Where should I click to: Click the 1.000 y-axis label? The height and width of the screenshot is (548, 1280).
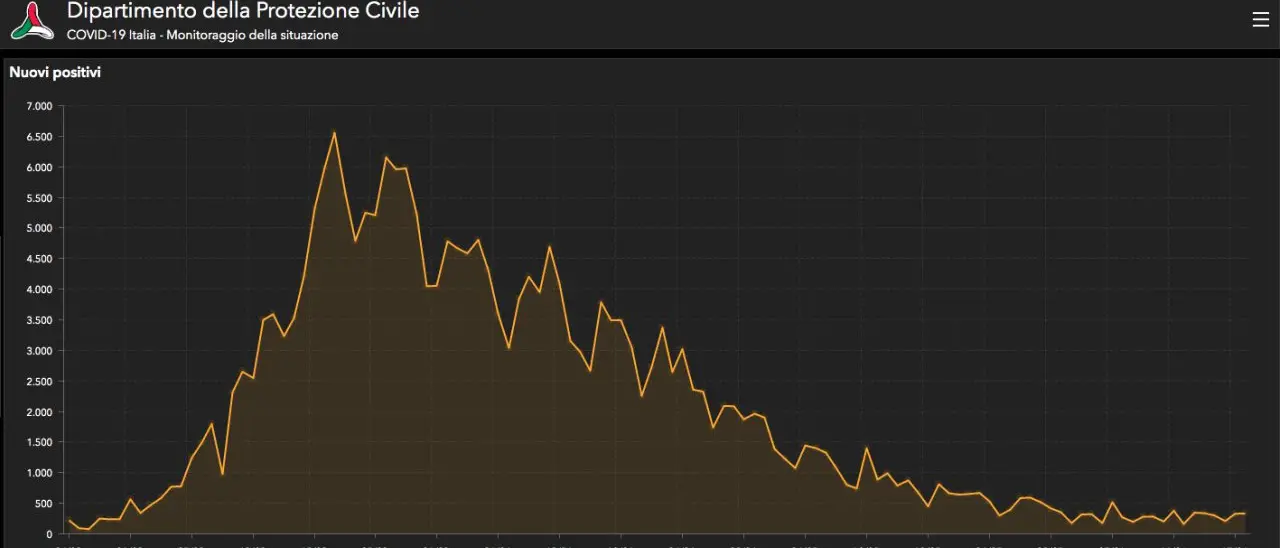(39, 473)
